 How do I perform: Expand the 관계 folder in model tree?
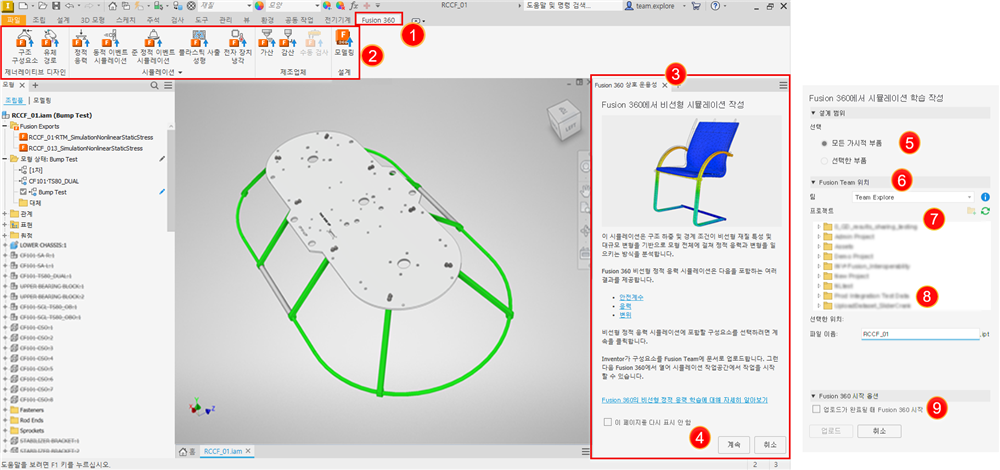[6, 214]
